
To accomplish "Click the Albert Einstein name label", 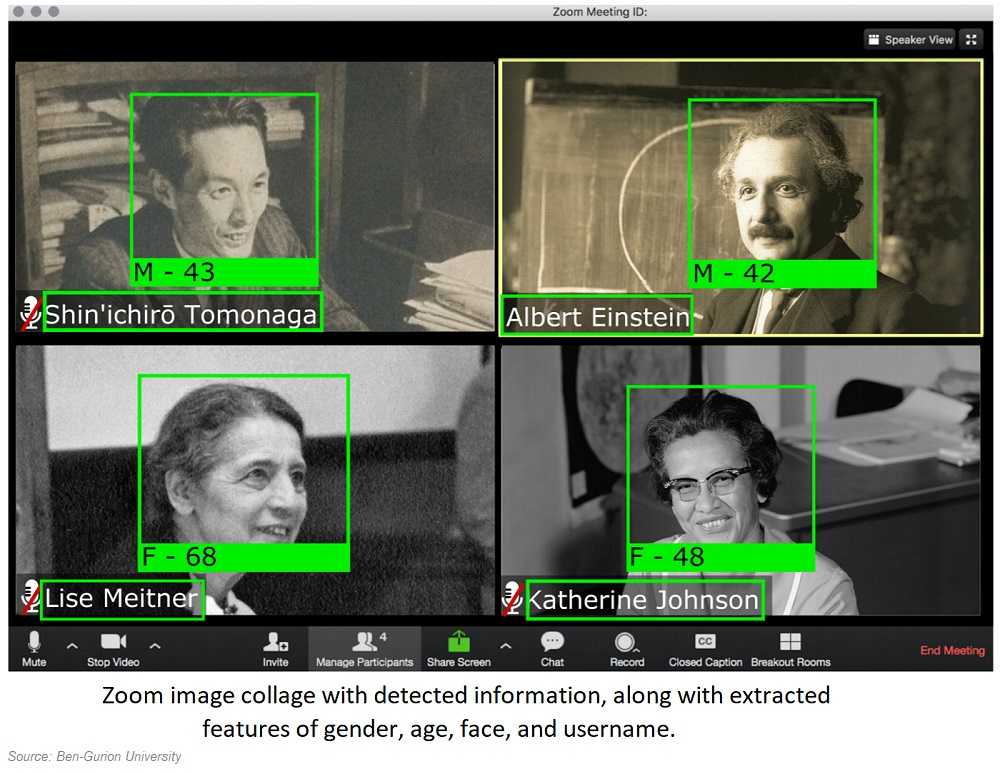I will pyautogui.click(x=597, y=316).
